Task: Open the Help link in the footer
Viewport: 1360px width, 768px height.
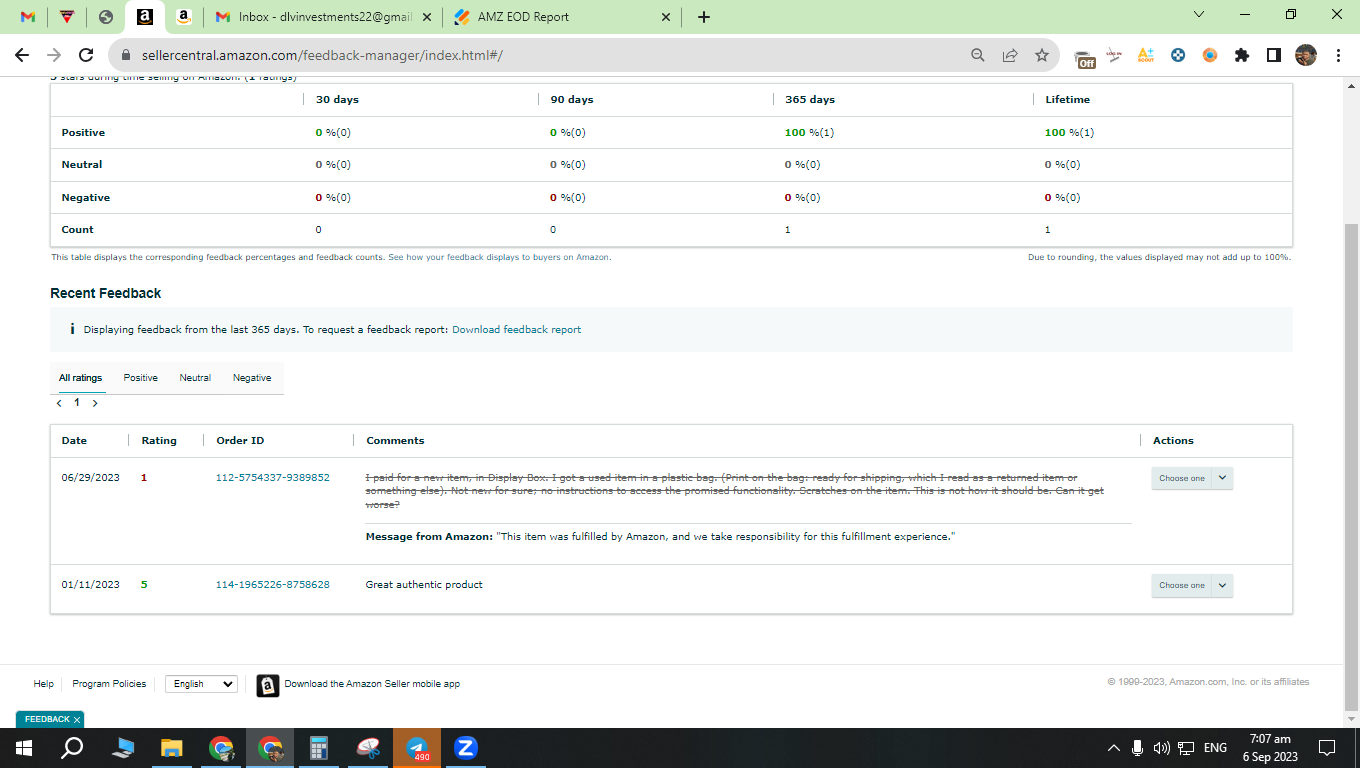Action: (43, 684)
